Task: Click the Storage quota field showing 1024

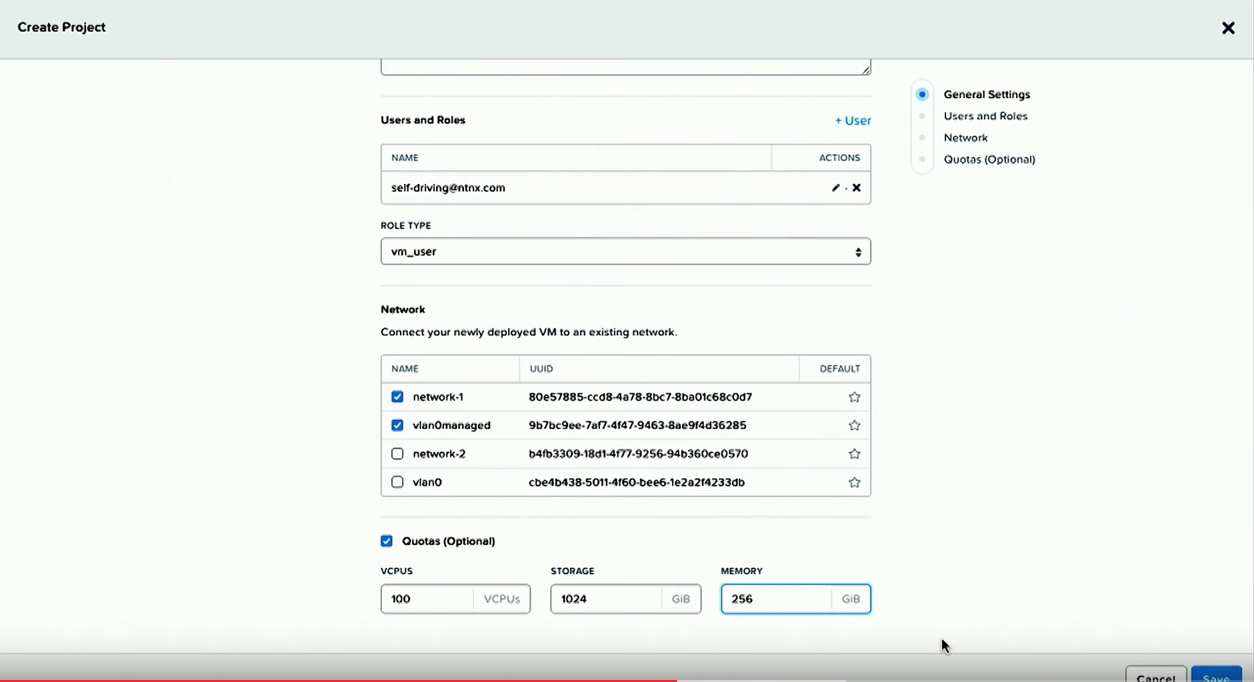Action: [x=626, y=599]
